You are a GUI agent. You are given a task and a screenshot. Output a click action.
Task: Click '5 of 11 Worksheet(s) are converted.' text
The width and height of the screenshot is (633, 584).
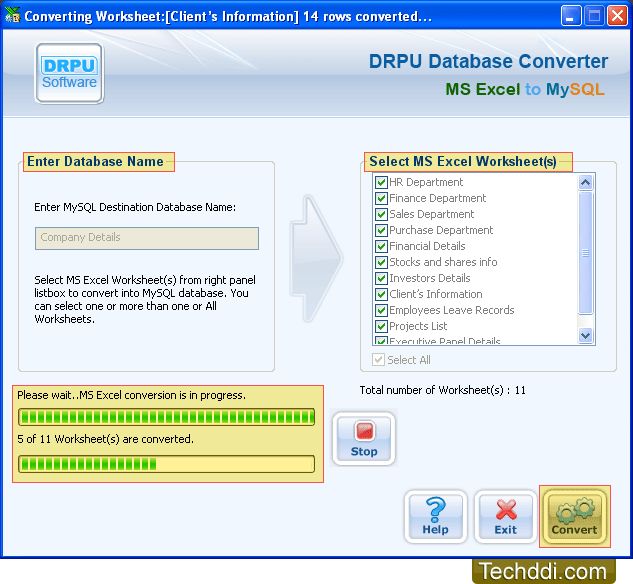[105, 439]
